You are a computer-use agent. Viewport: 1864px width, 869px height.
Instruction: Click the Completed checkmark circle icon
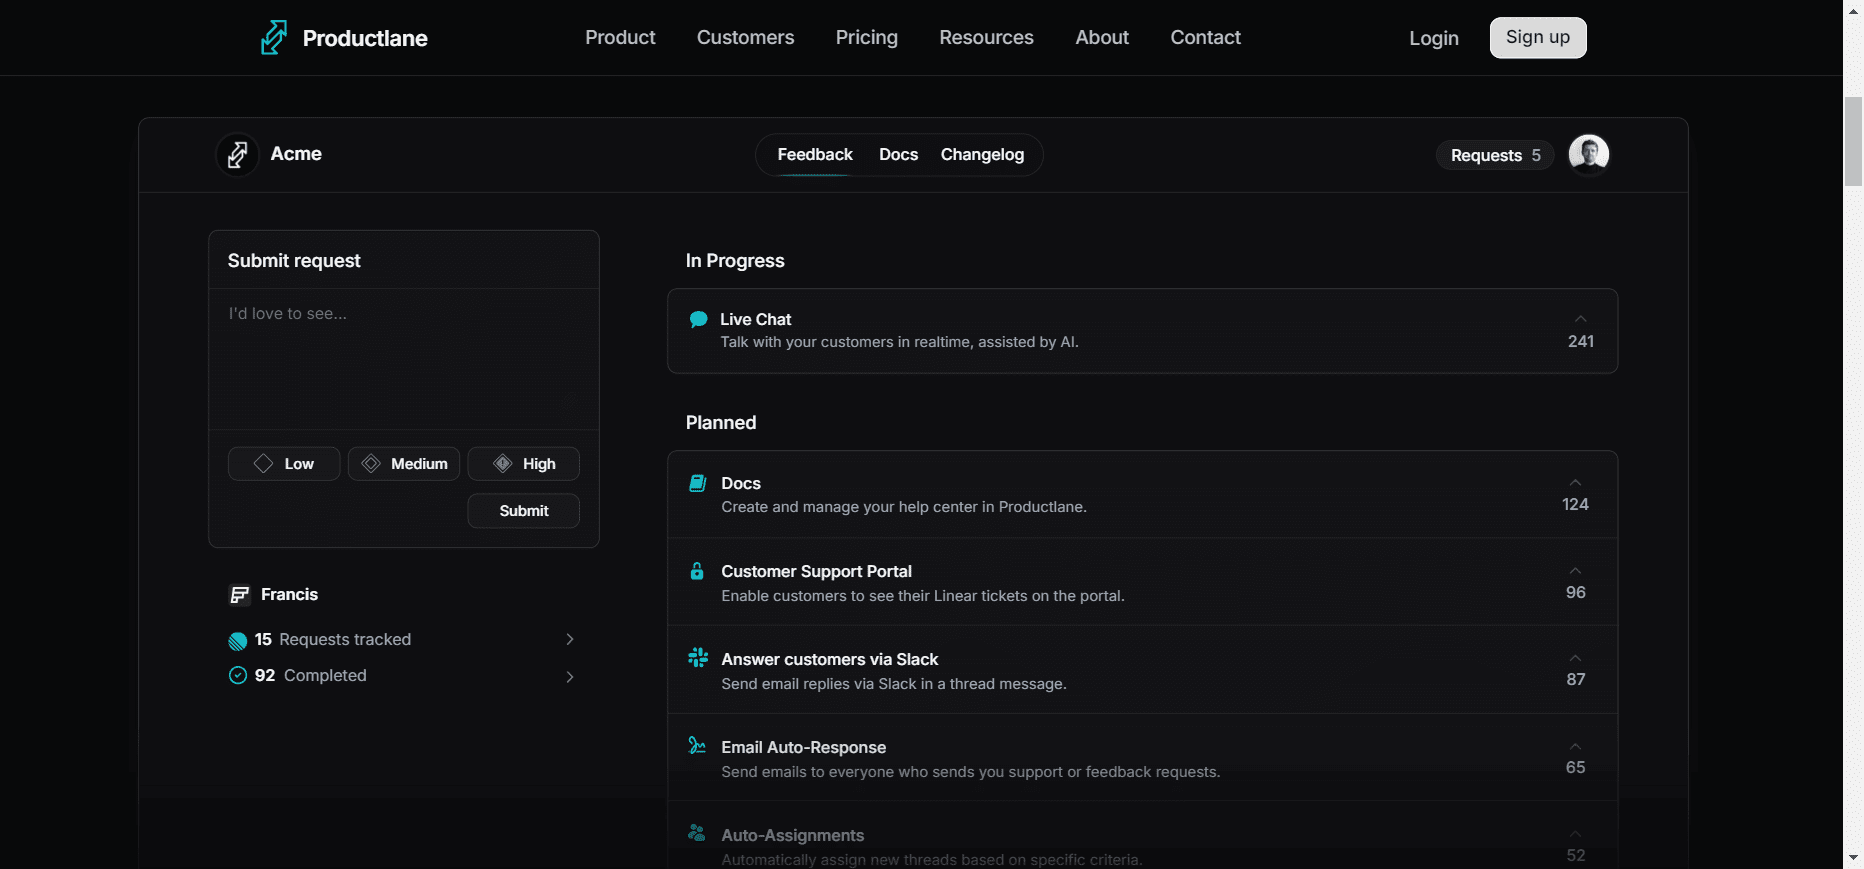pyautogui.click(x=238, y=676)
